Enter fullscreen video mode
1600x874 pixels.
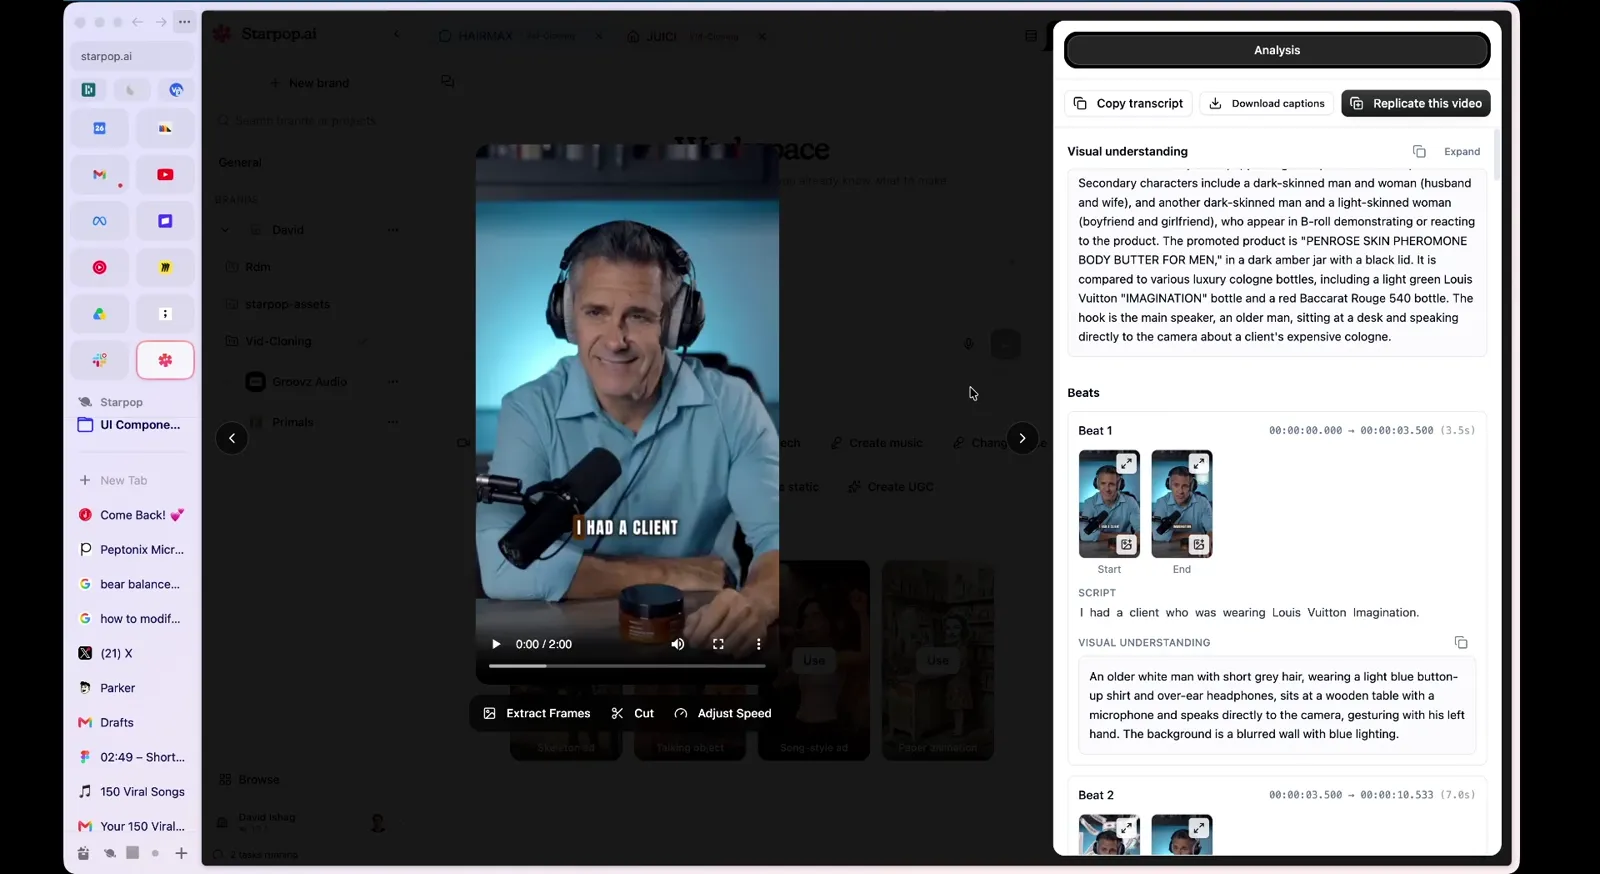click(x=718, y=644)
